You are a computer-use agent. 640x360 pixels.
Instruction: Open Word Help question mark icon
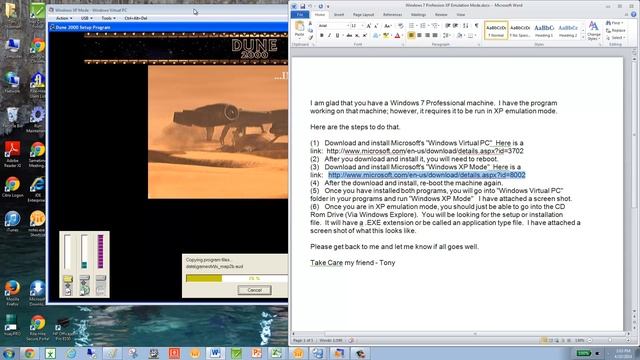click(x=634, y=14)
